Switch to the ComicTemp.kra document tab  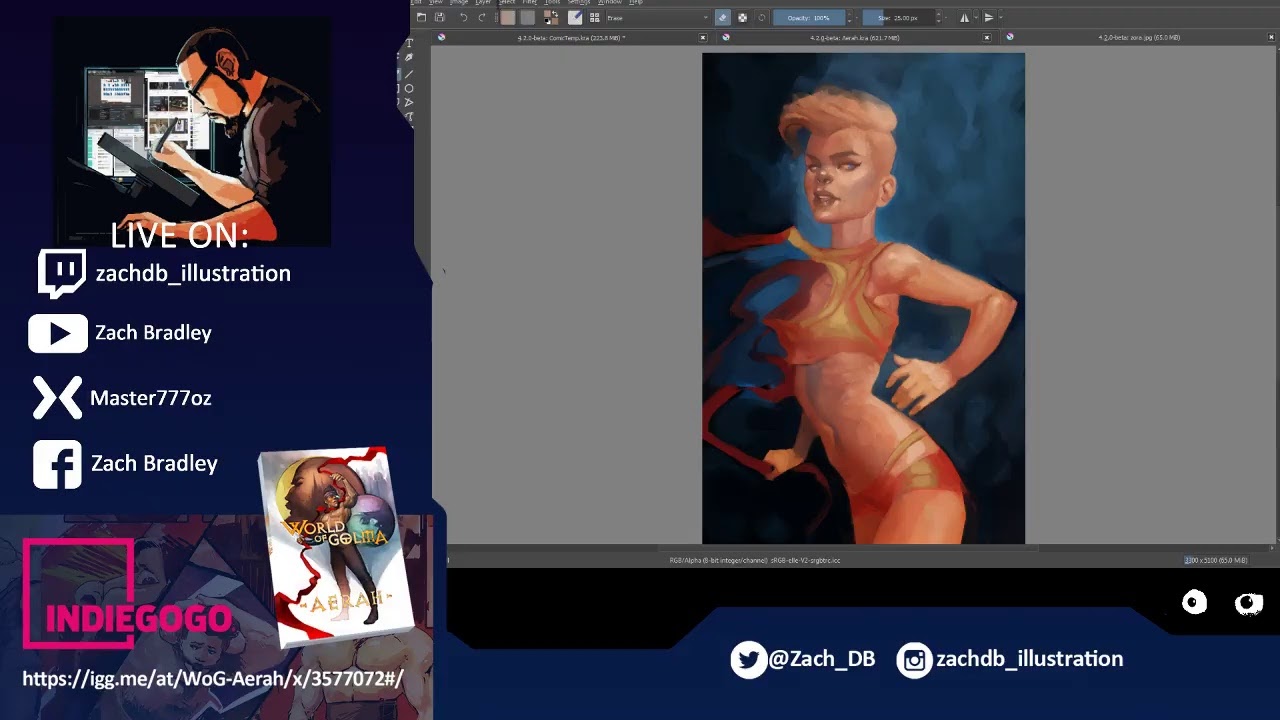coord(570,38)
